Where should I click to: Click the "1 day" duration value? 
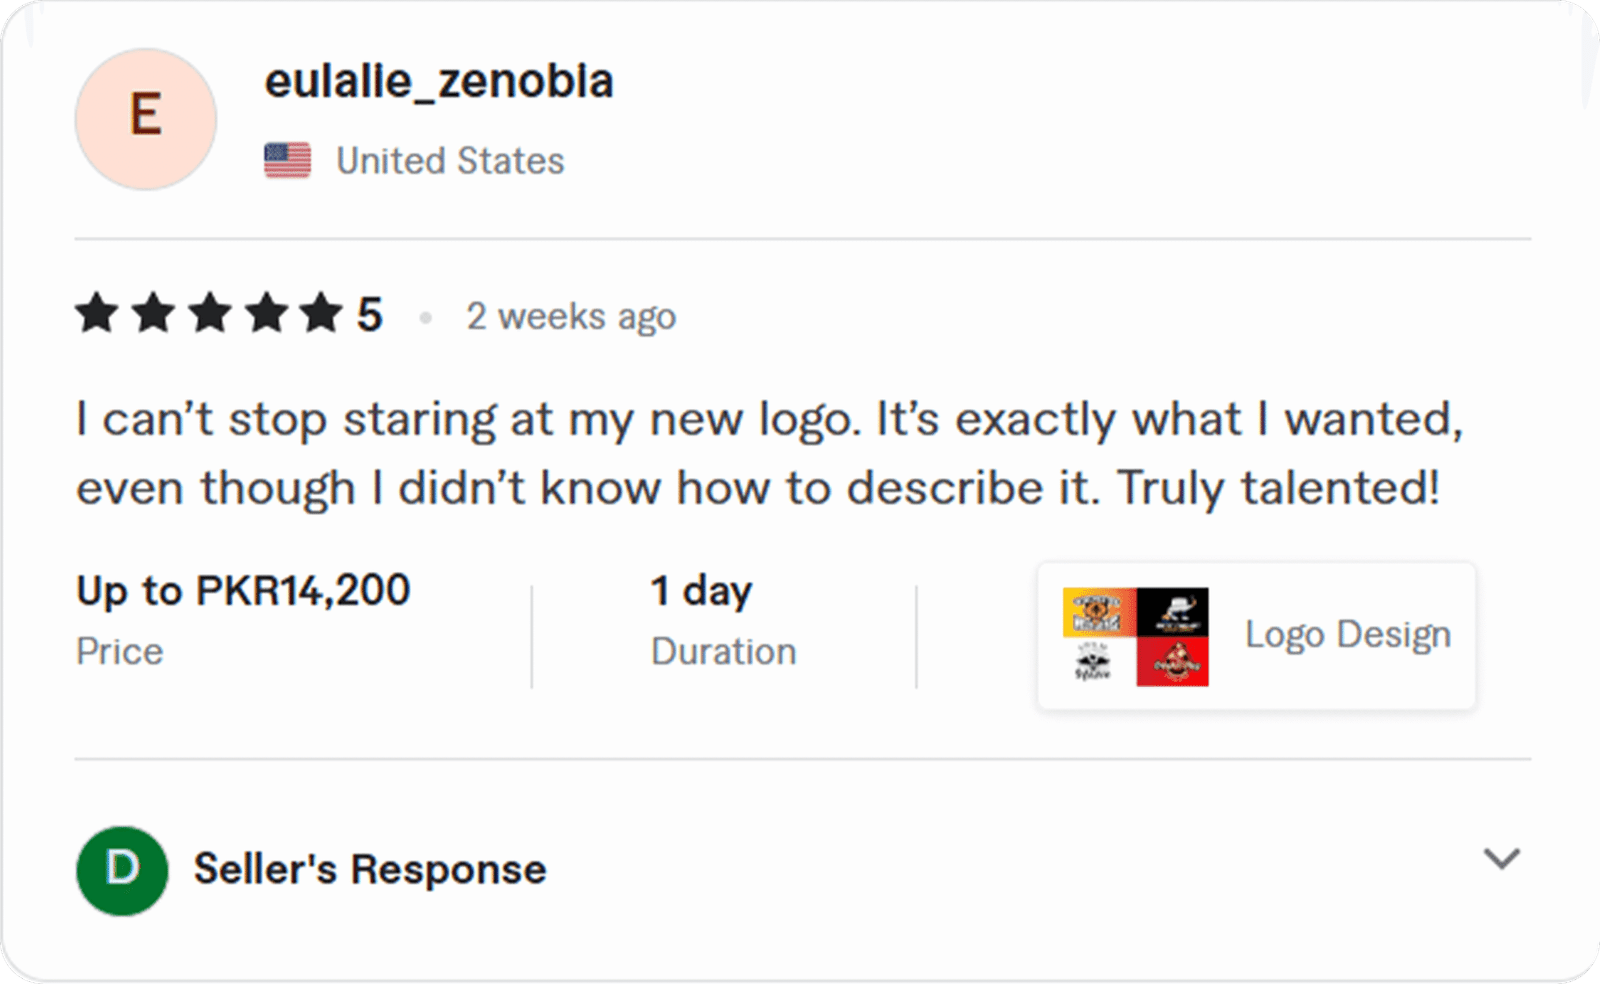click(701, 591)
